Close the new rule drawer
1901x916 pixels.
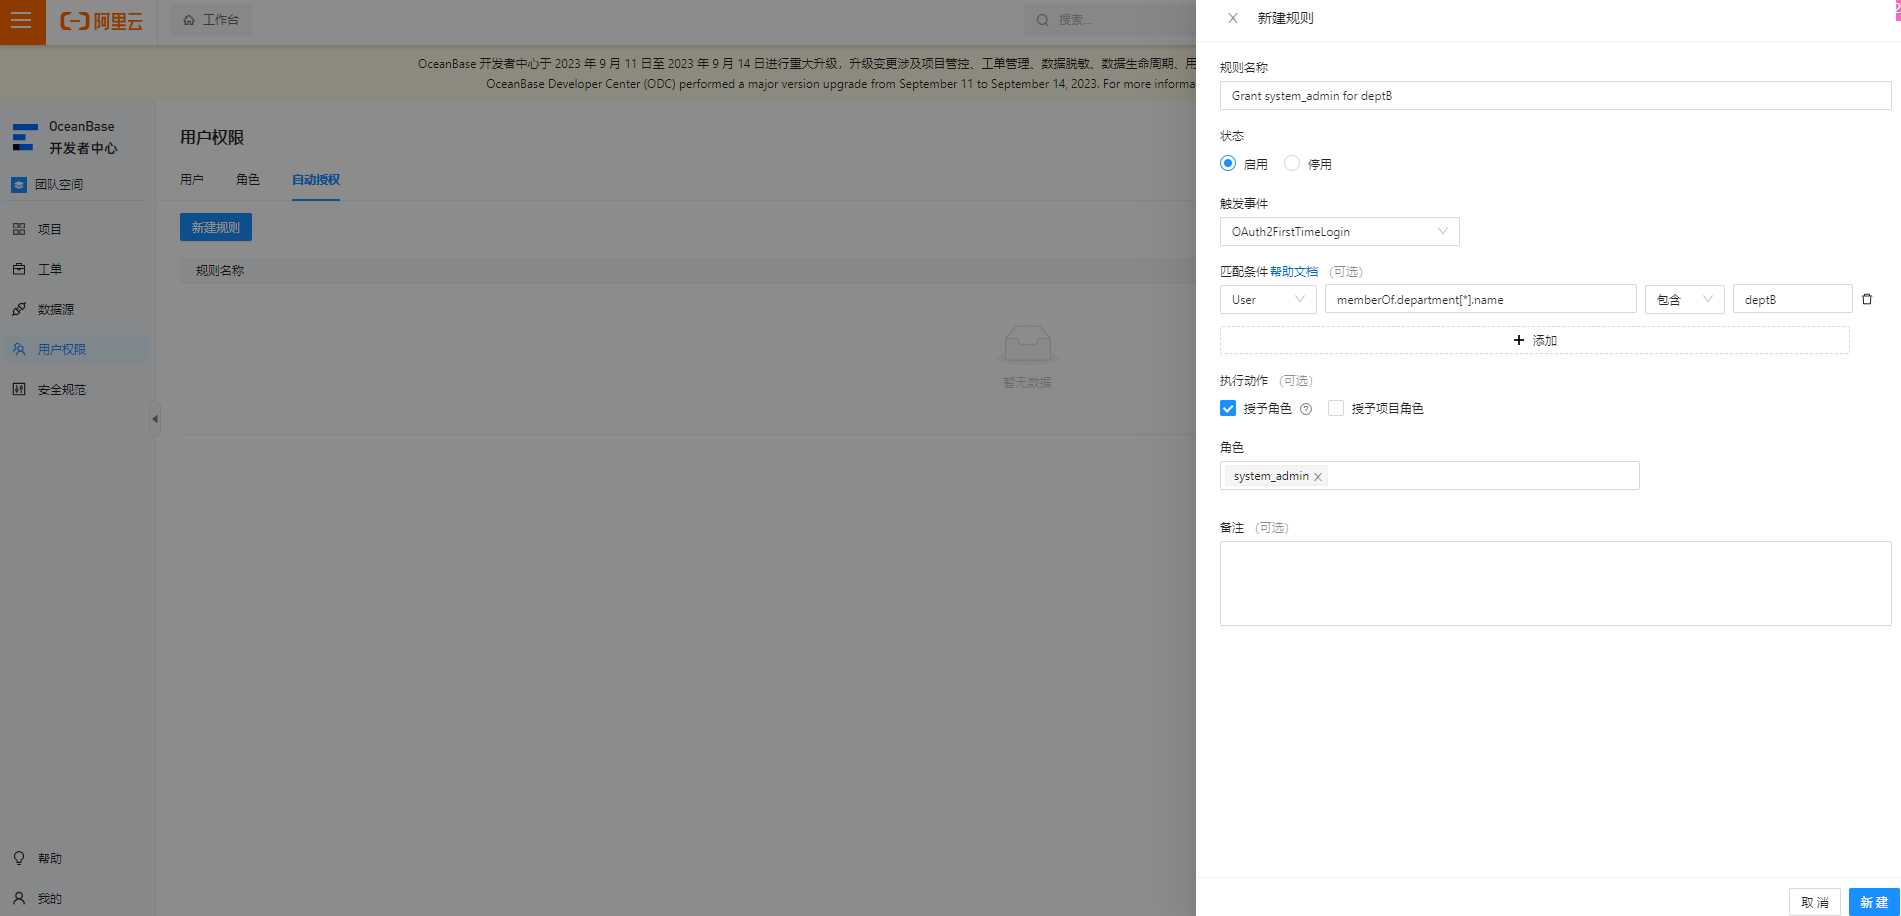click(1233, 18)
